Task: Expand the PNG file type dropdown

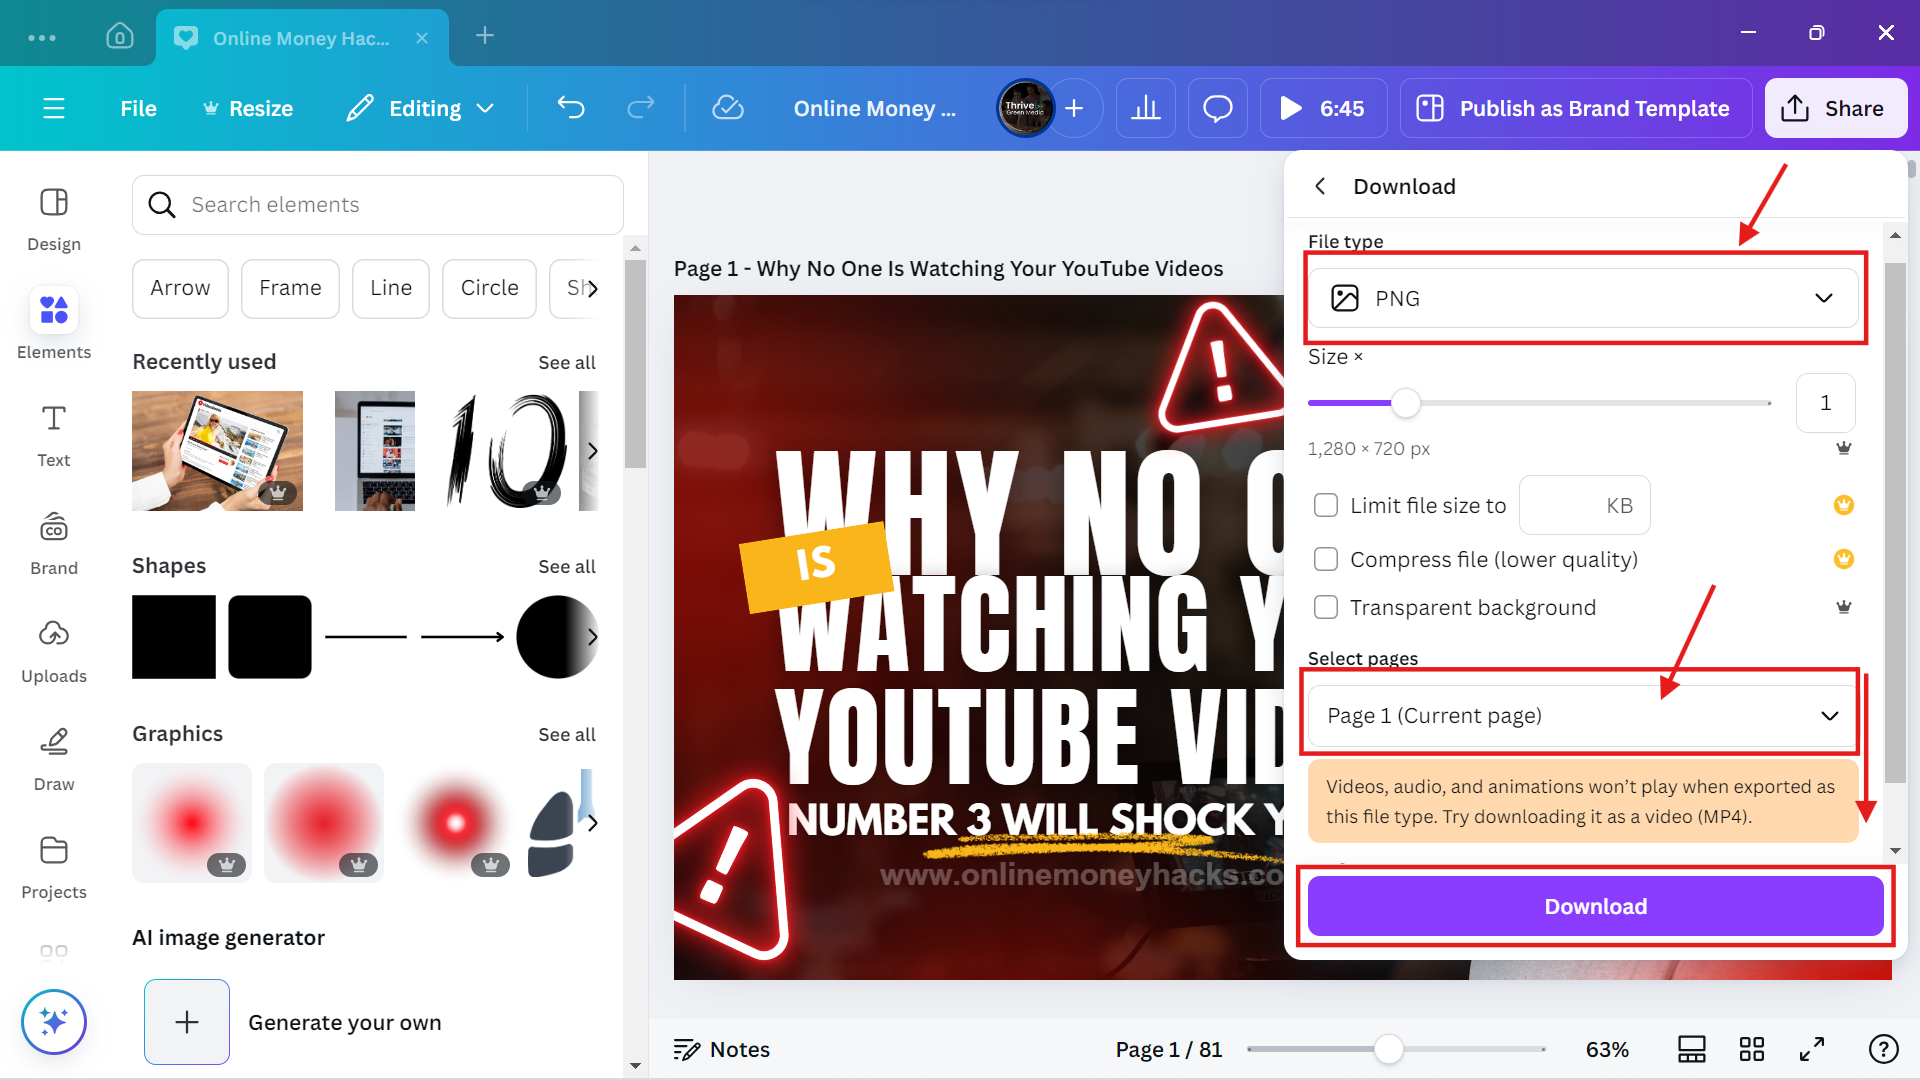Action: click(x=1582, y=298)
